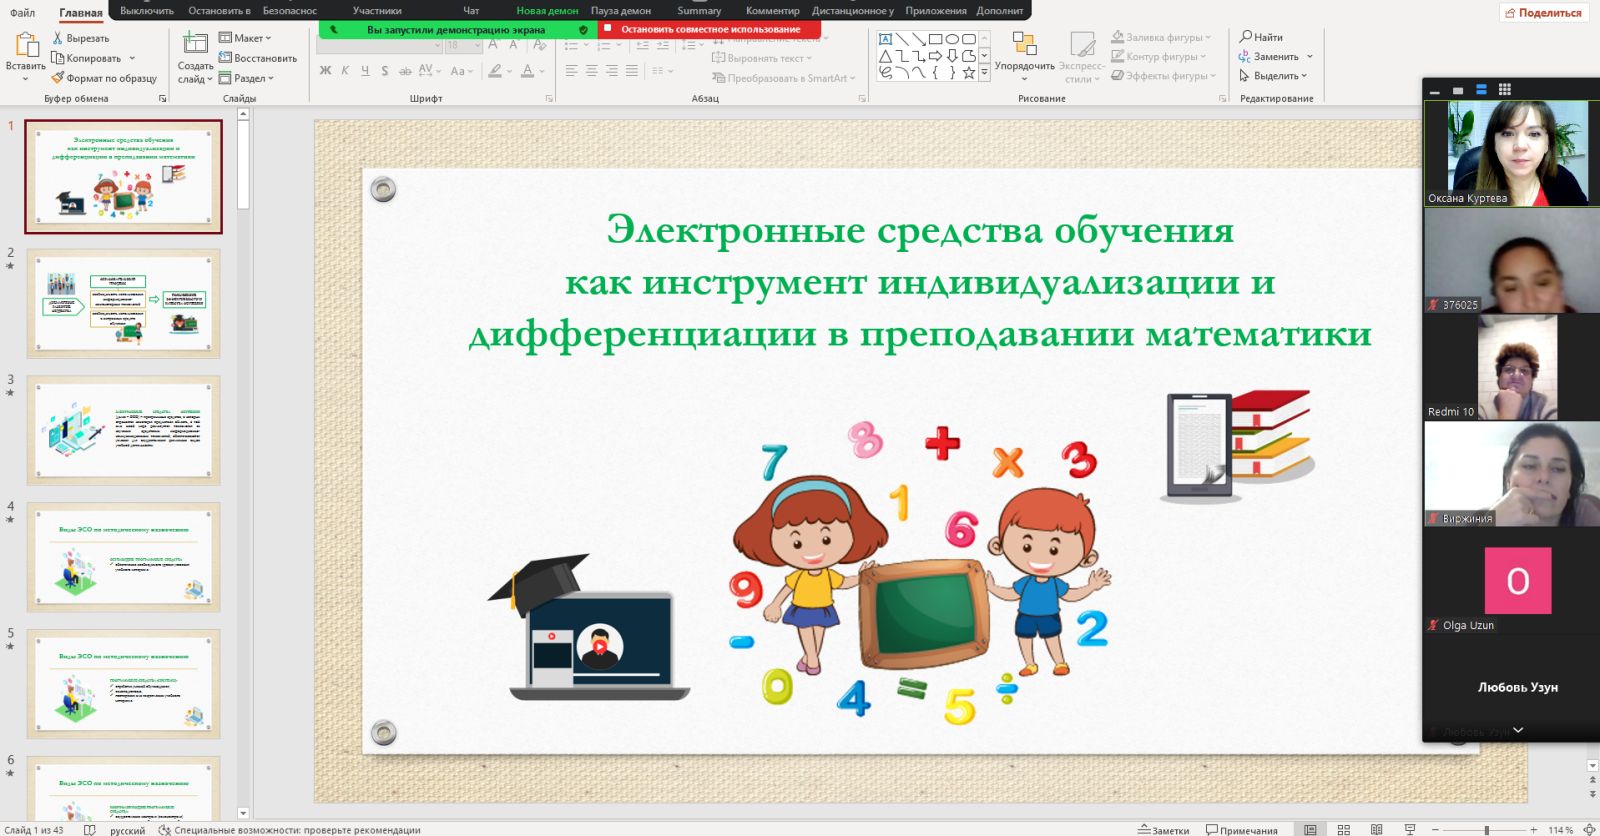The height and width of the screenshot is (836, 1600).
Task: Click the Share (Поделиться) button
Action: (x=1543, y=13)
